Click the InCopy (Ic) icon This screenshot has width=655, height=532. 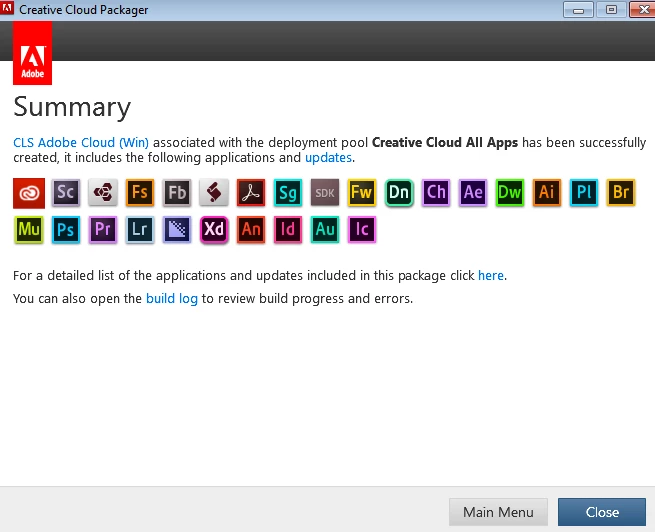362,229
